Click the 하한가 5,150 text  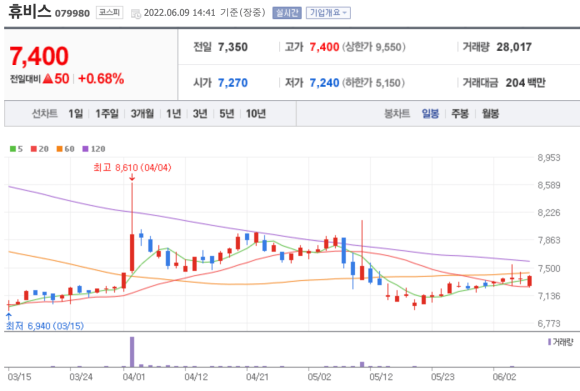[x=374, y=83]
